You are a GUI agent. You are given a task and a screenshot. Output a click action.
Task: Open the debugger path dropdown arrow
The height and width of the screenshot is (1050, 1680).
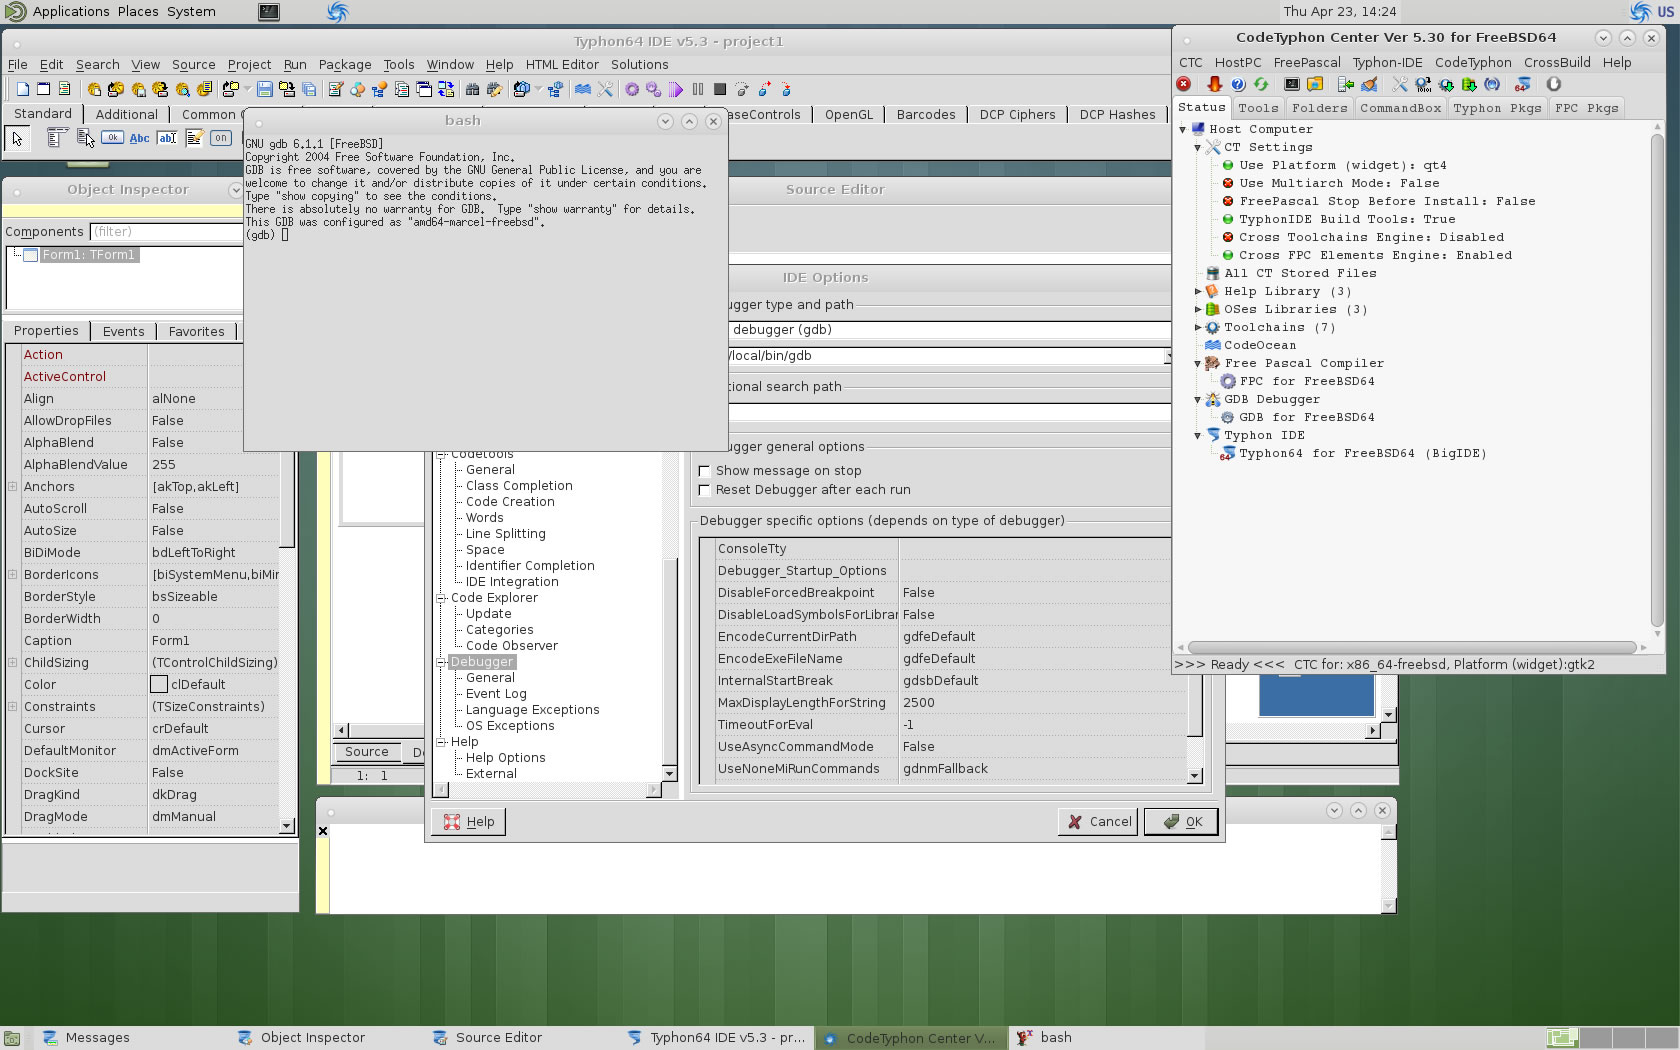point(1166,356)
